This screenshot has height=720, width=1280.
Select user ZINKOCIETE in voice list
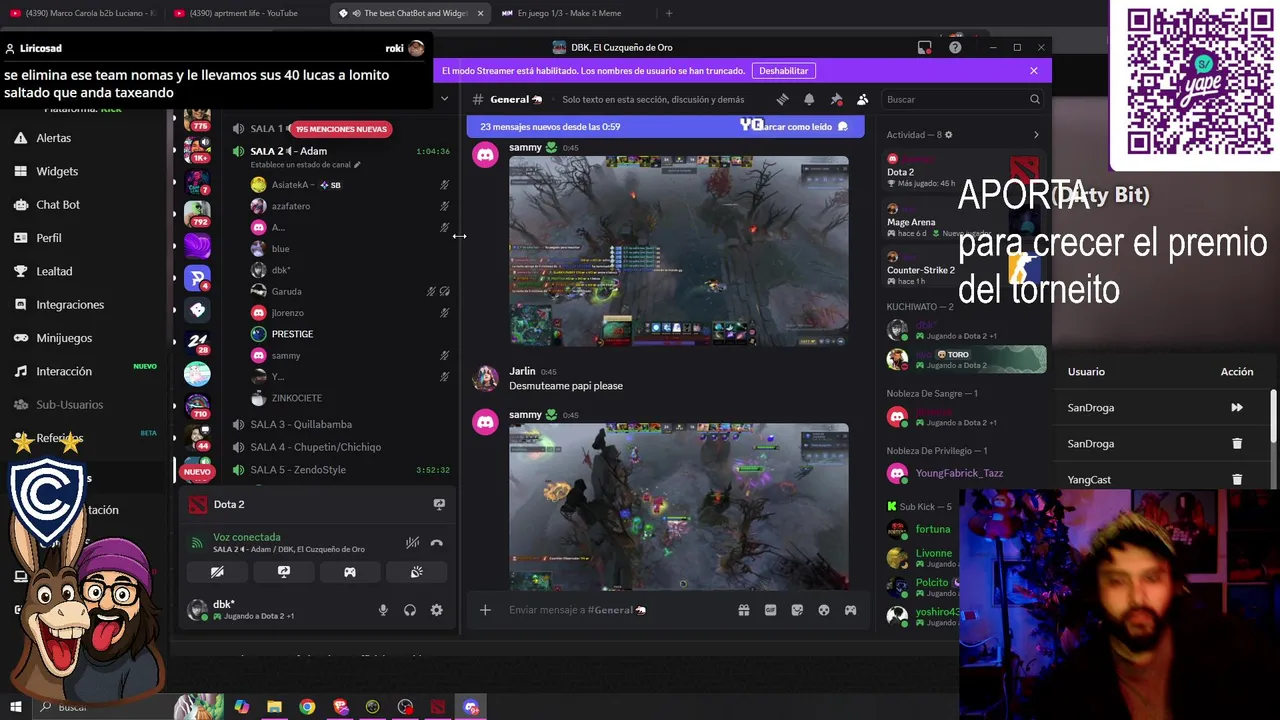click(x=296, y=398)
